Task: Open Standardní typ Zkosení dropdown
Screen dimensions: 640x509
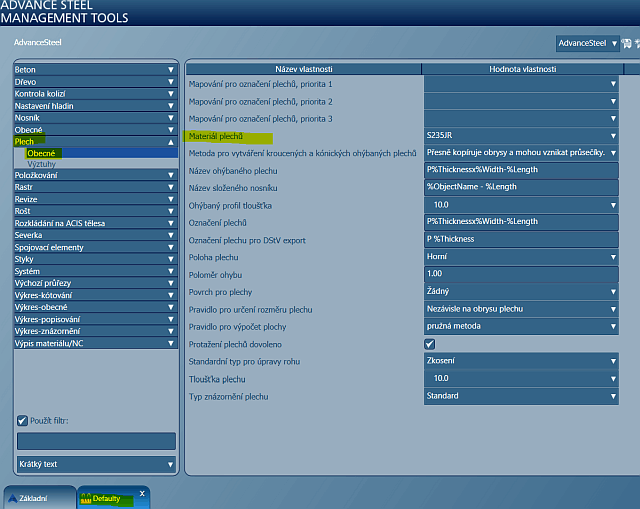Action: (x=521, y=361)
